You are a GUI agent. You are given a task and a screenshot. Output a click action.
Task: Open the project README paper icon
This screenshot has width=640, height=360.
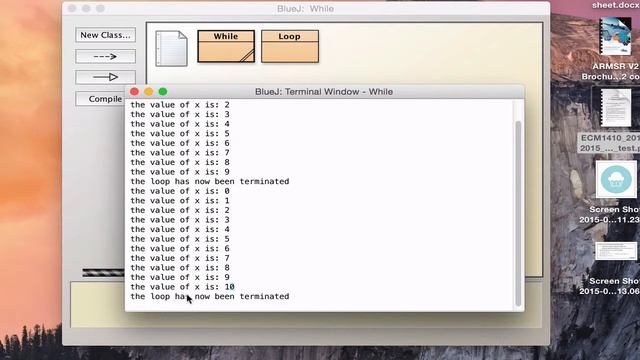[171, 48]
